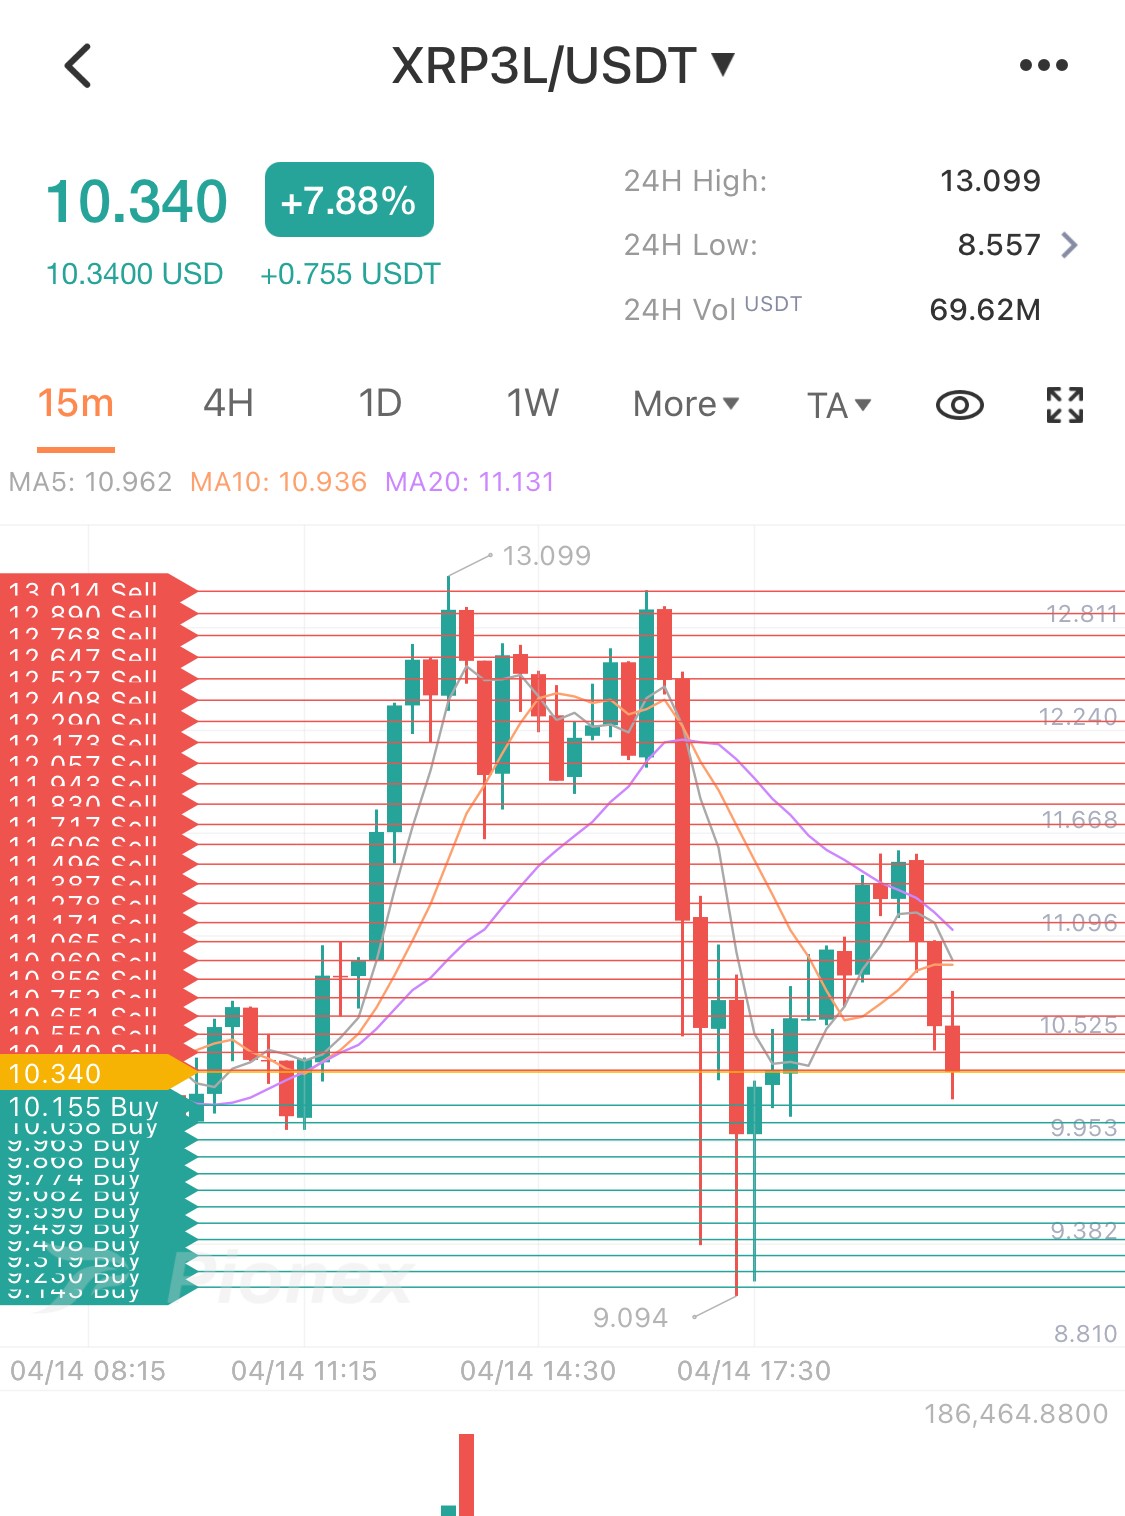
Task: Tap the MA20 indicator label
Action: tap(469, 482)
